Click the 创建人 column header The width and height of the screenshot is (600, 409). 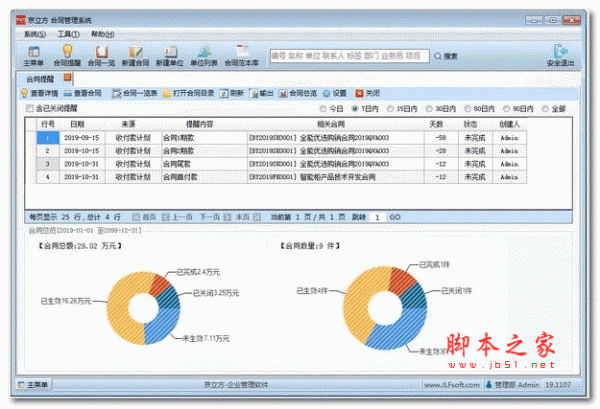509,124
